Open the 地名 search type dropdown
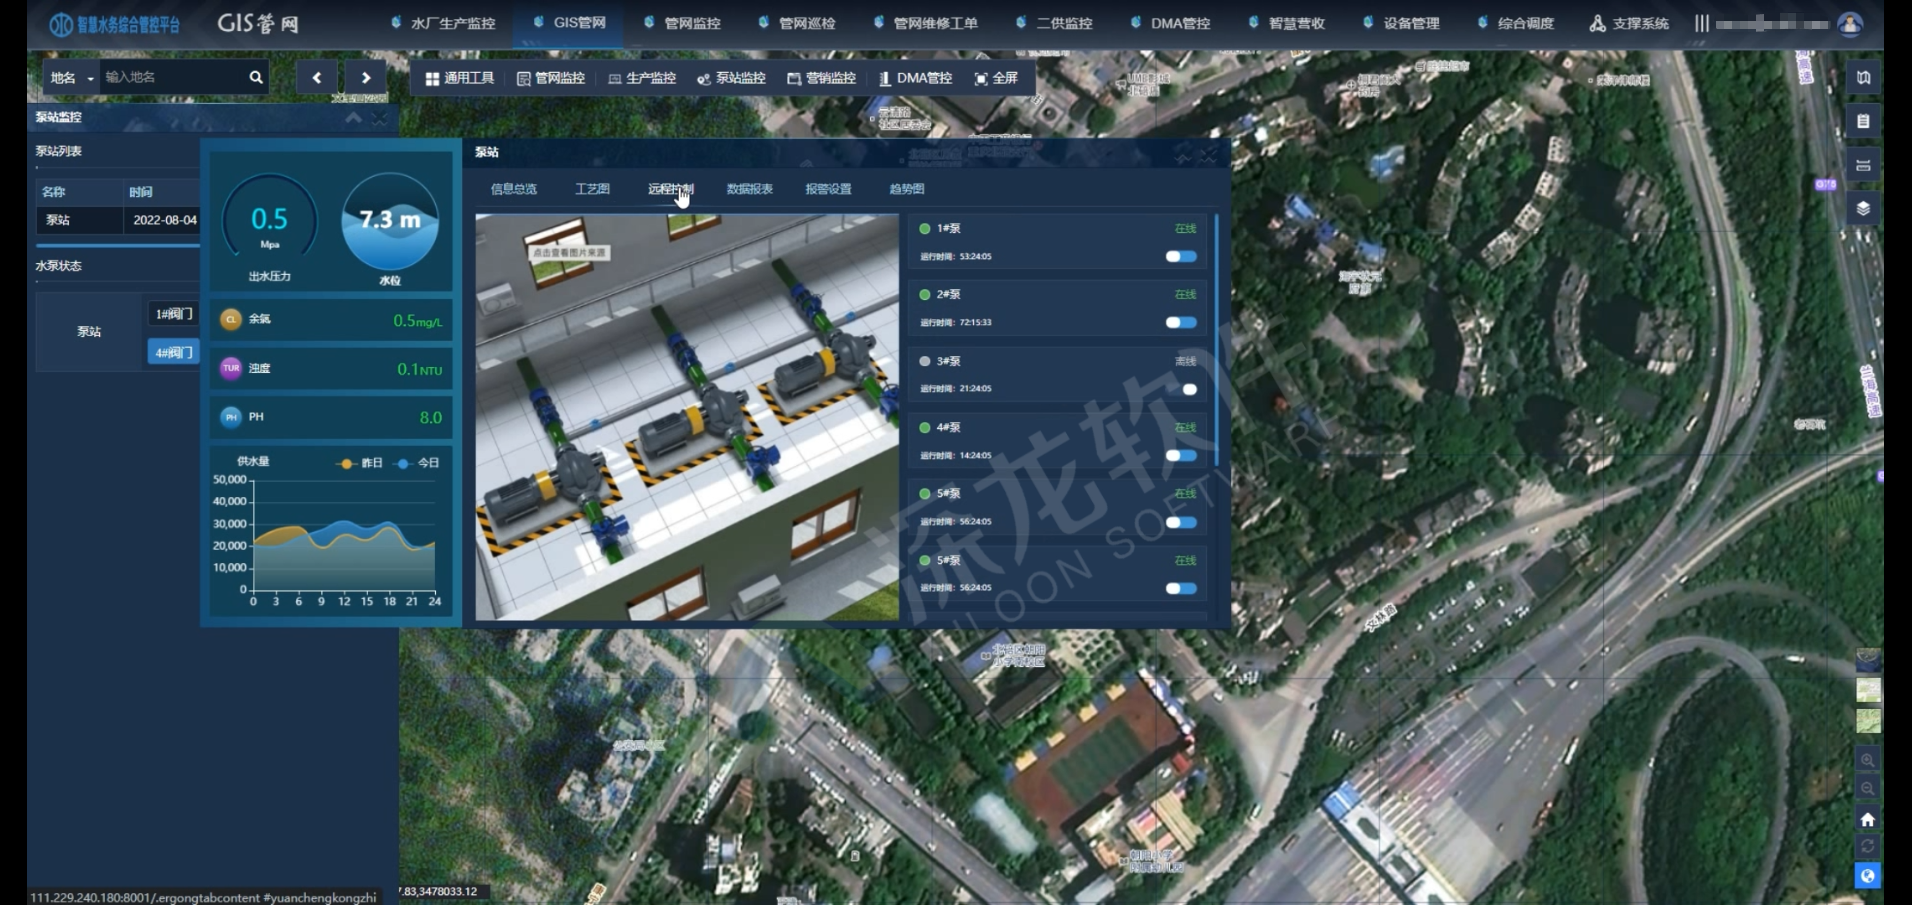The image size is (1912, 905). tap(71, 78)
